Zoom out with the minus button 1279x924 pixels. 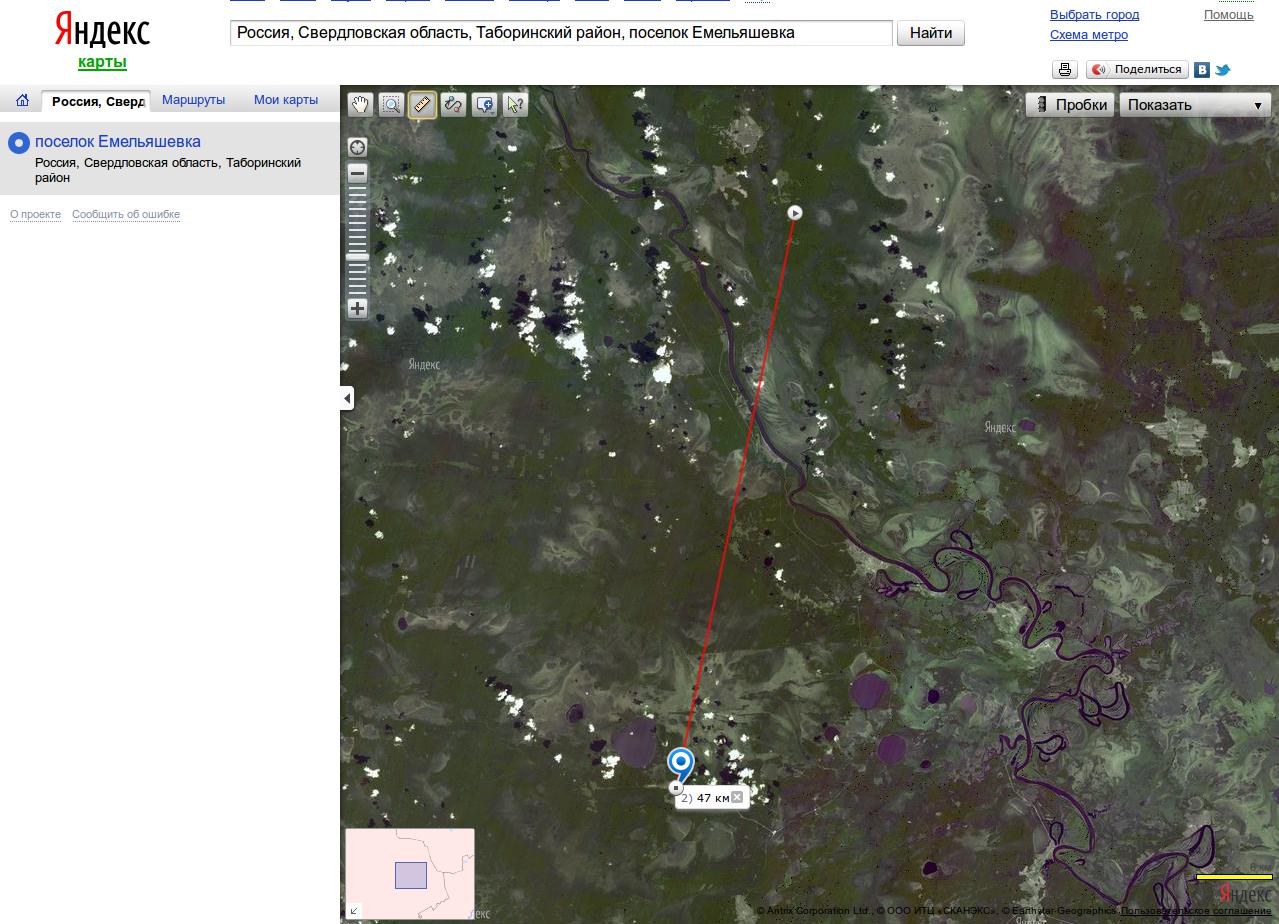[357, 174]
